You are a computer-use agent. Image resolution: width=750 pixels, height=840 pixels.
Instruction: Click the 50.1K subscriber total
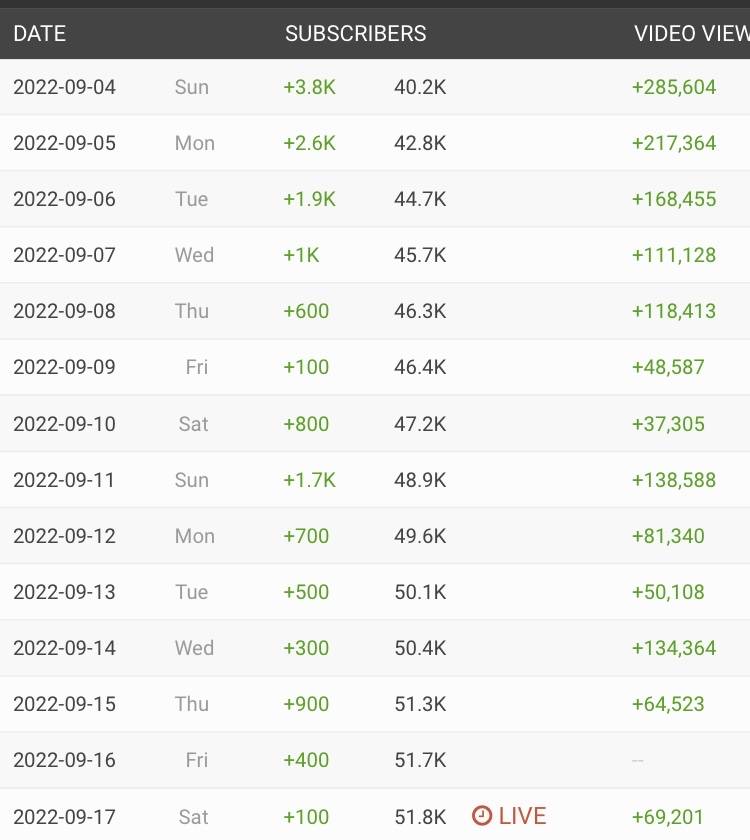tap(420, 592)
